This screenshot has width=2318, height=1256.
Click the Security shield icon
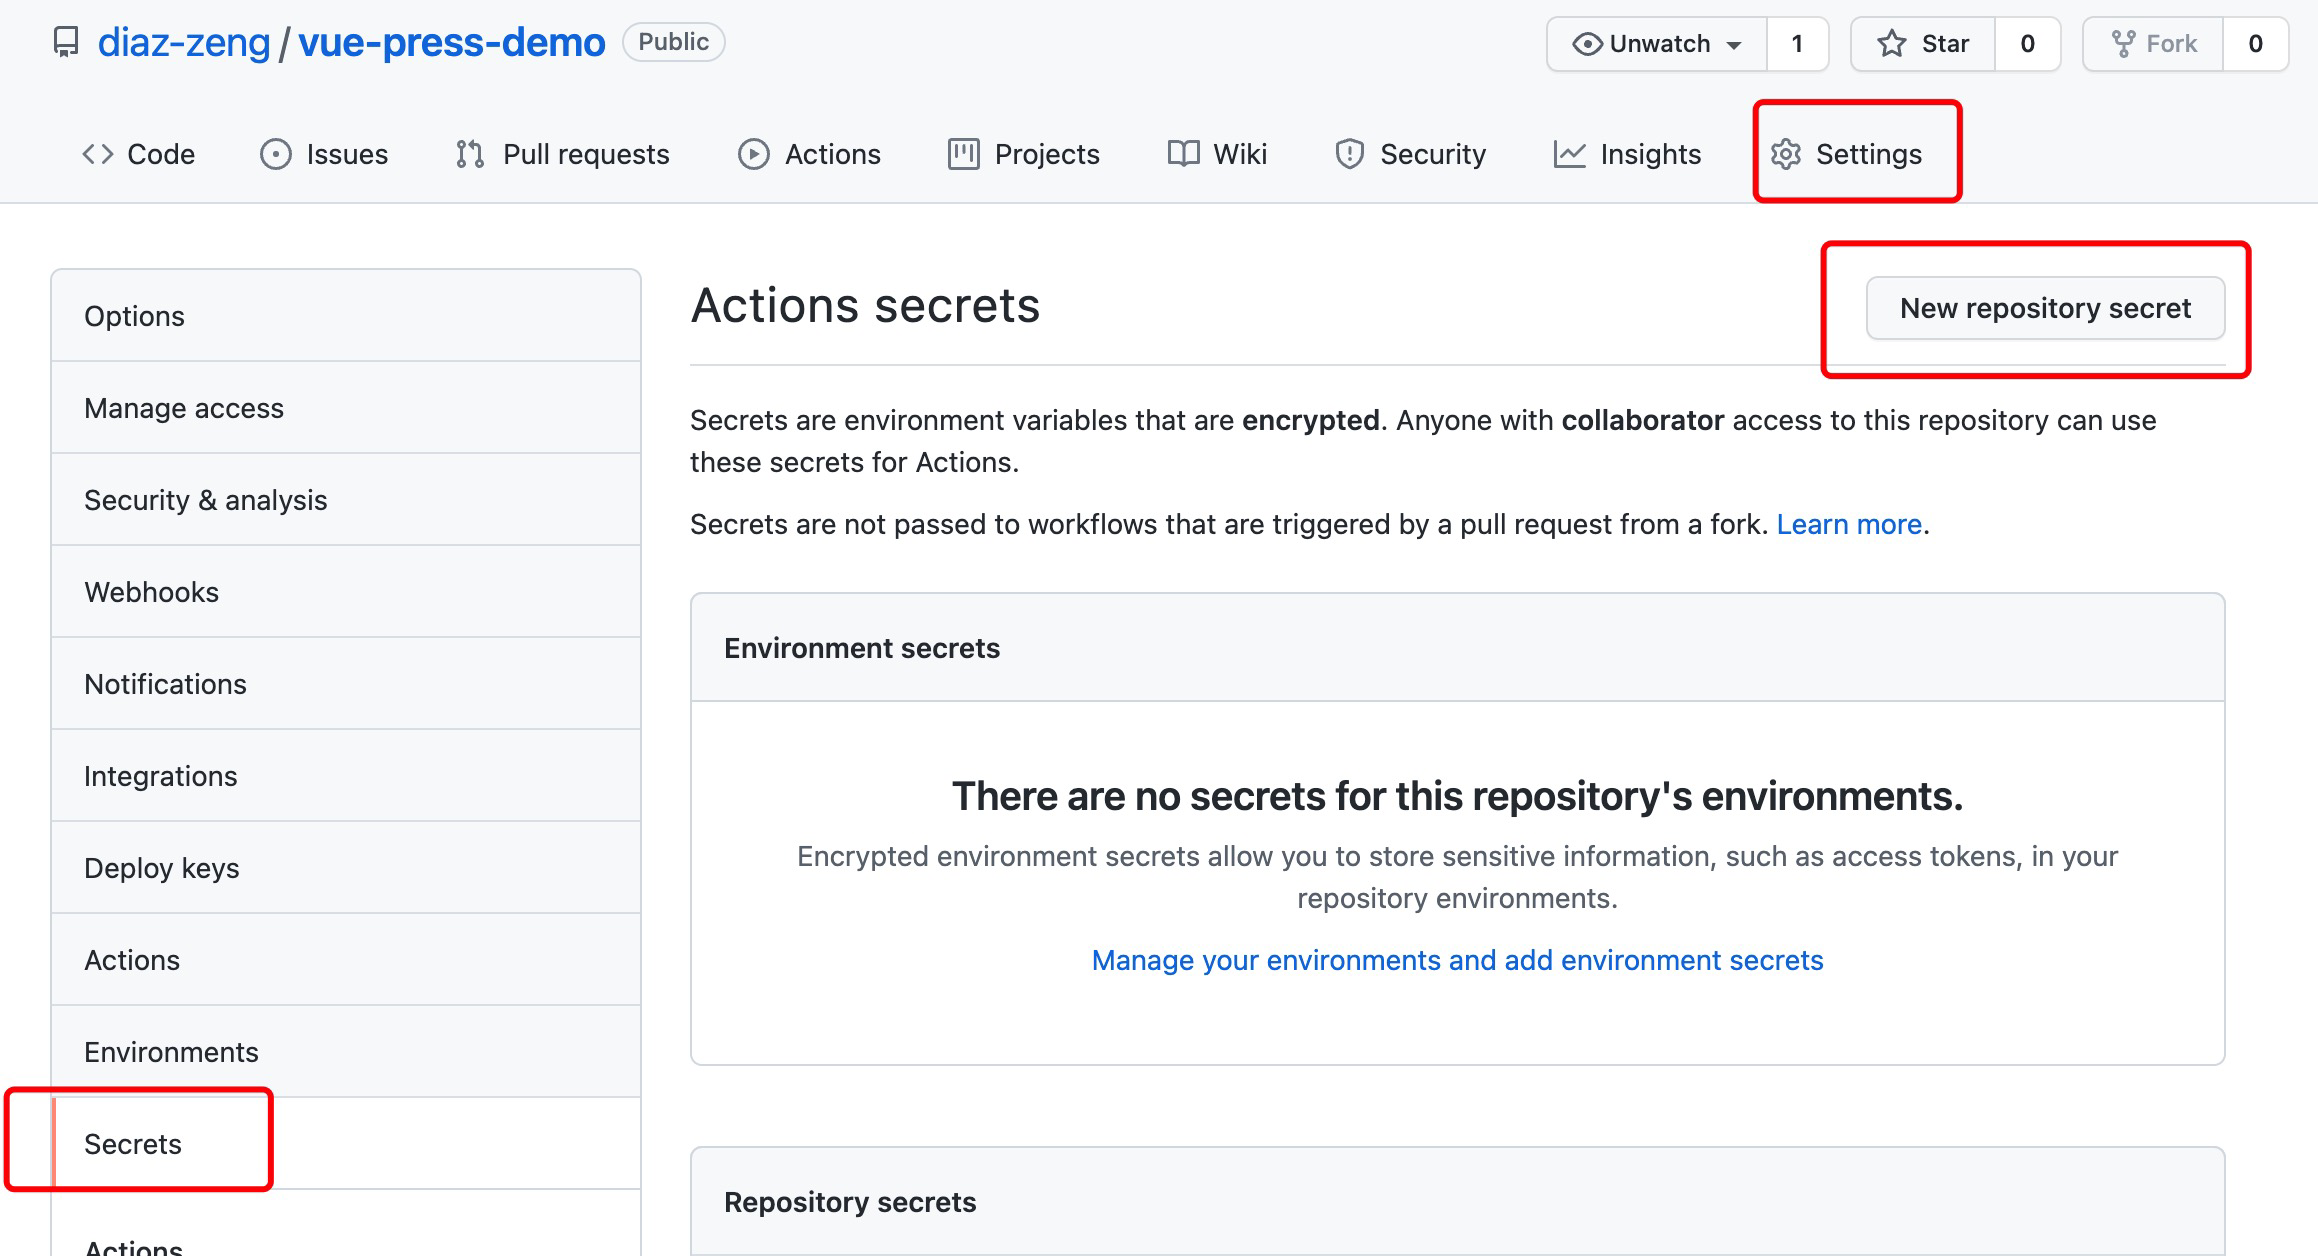(1349, 154)
